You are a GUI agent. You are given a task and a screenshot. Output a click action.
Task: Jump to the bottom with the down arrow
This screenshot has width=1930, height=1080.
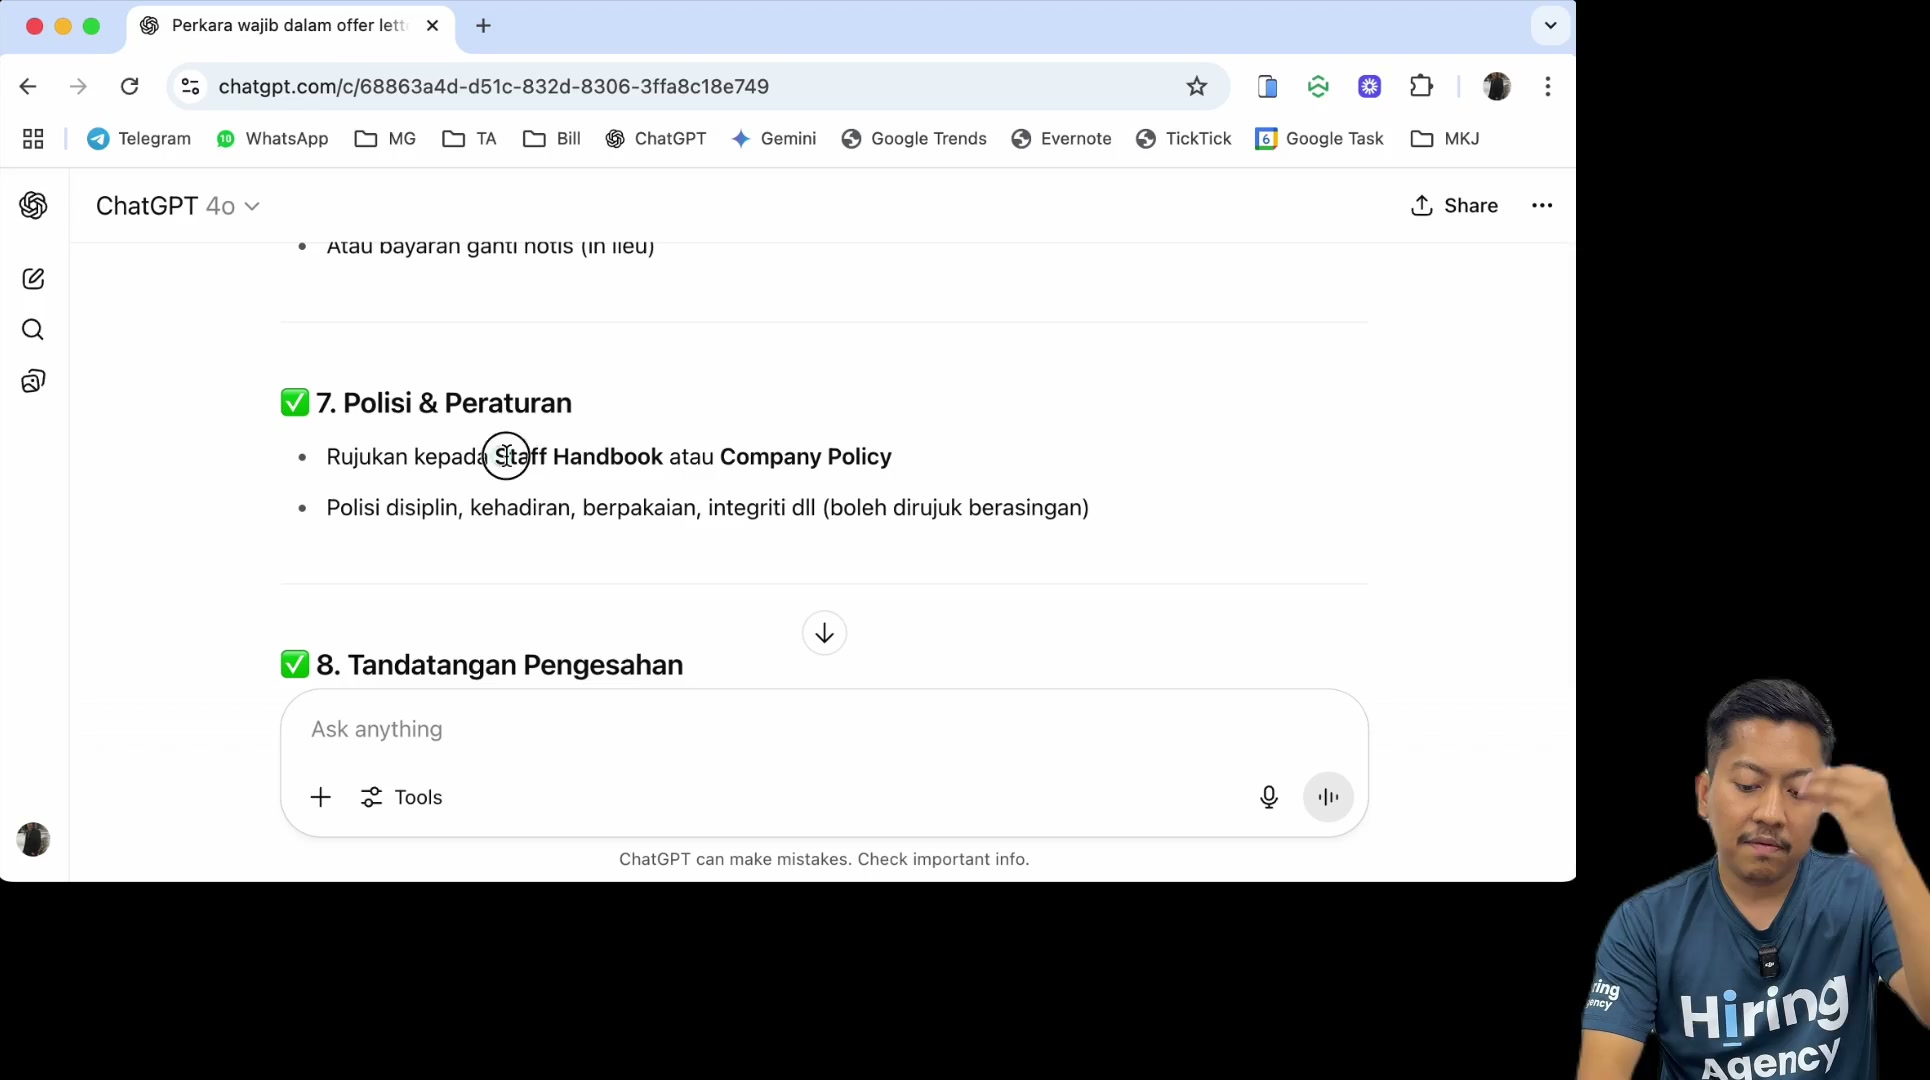(x=824, y=633)
